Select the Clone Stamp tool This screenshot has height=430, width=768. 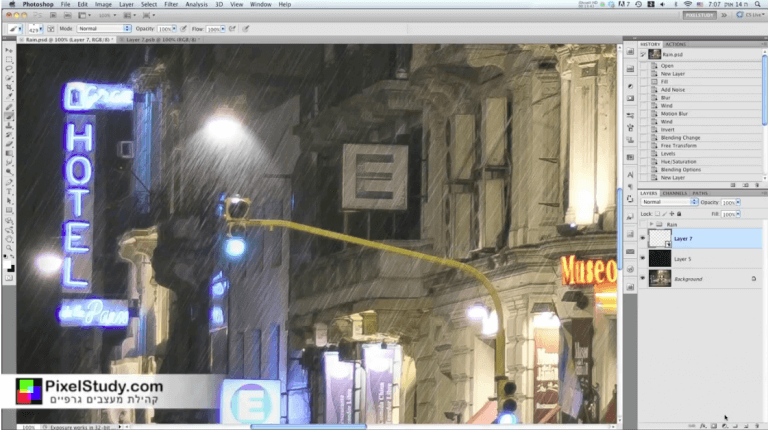(x=9, y=126)
